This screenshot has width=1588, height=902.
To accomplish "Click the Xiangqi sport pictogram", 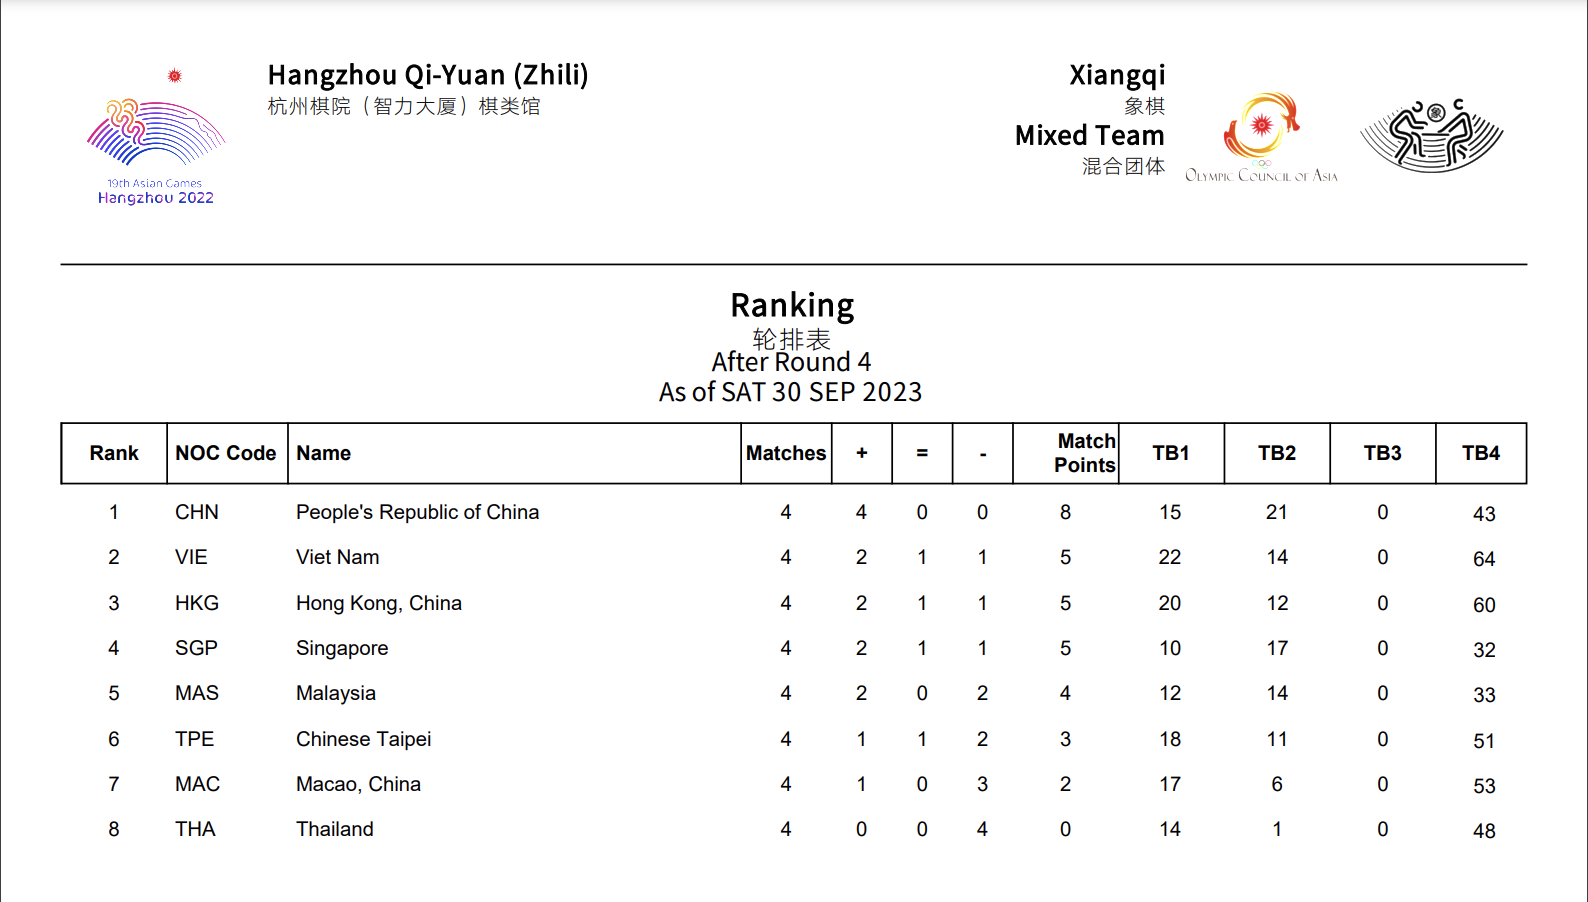I will (1431, 135).
